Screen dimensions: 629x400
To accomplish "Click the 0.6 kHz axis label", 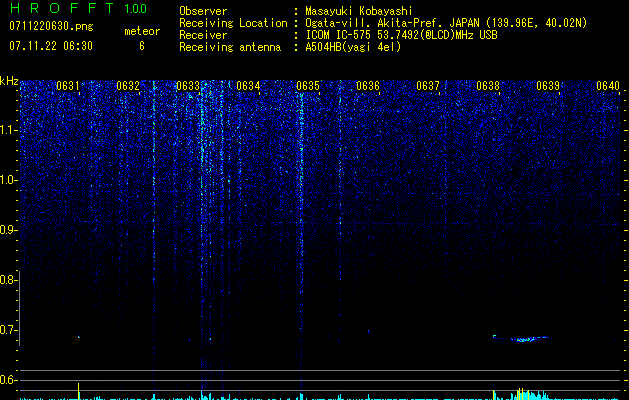I will tap(8, 380).
